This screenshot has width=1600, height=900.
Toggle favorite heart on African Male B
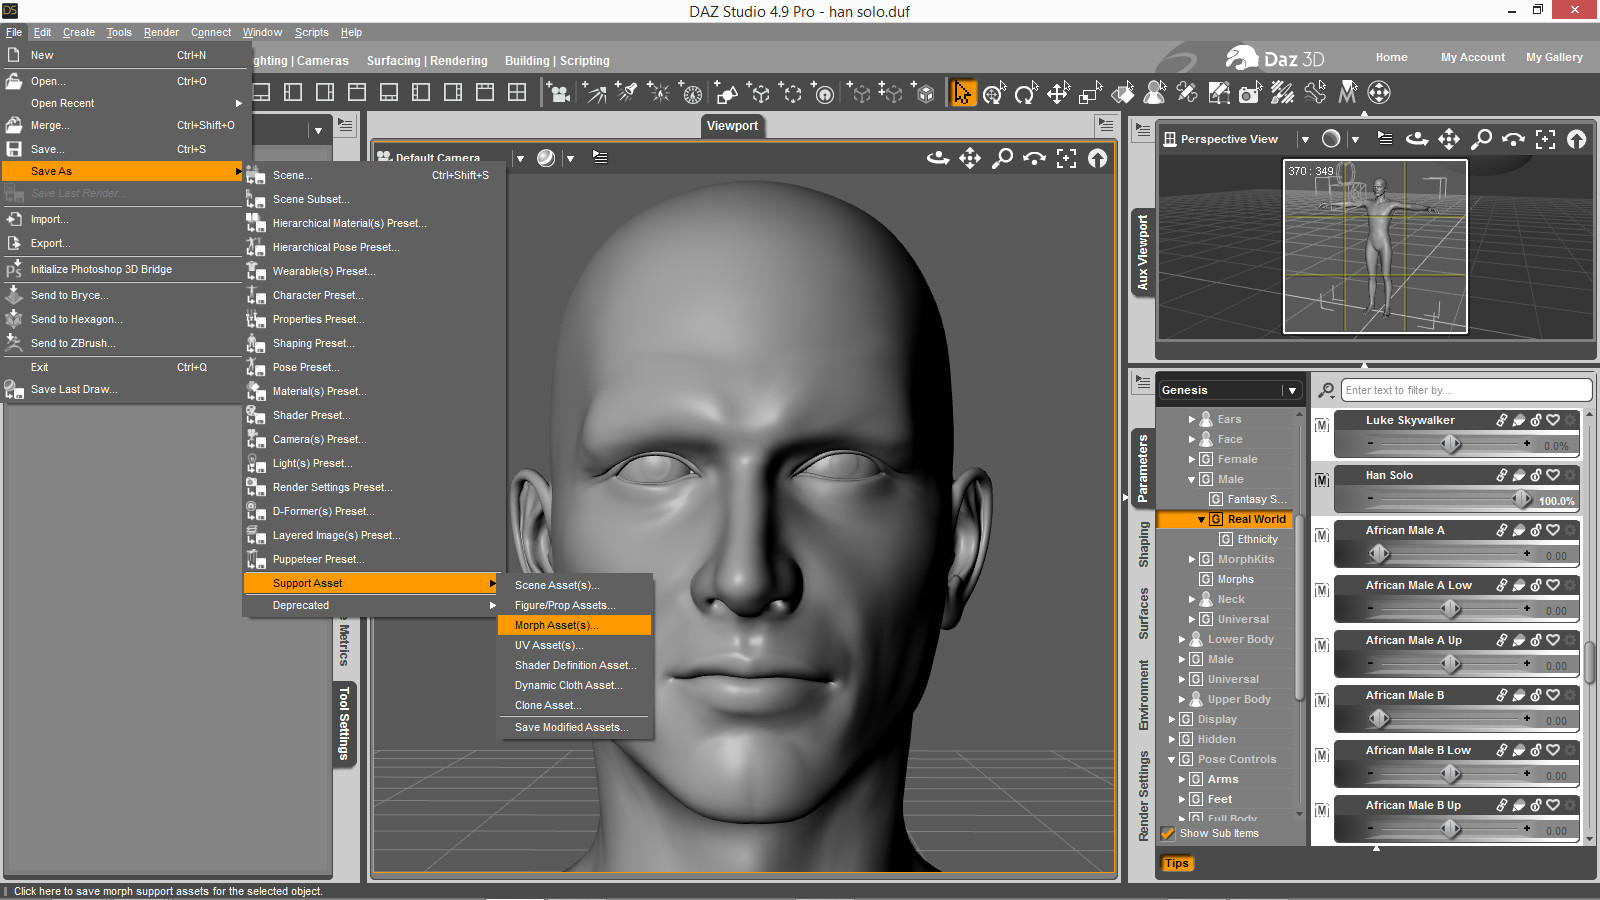click(x=1553, y=695)
